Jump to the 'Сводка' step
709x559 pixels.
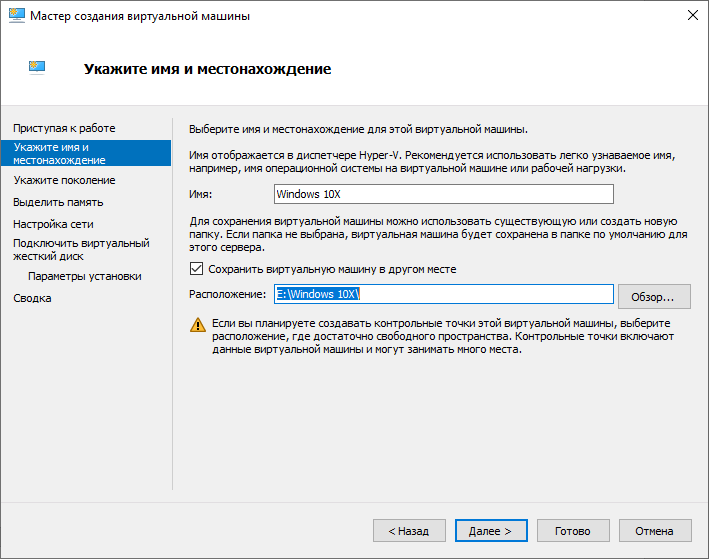[x=32, y=298]
